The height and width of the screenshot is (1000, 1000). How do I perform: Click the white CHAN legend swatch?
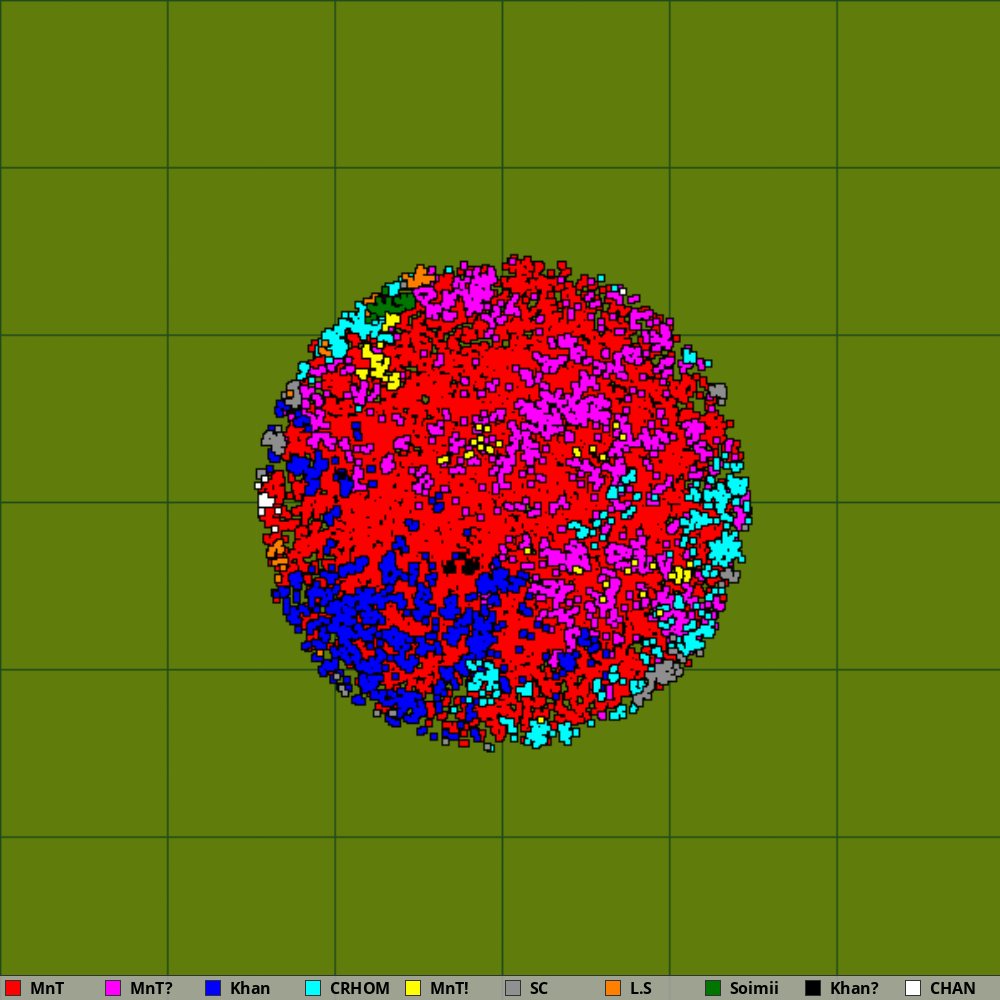pyautogui.click(x=913, y=988)
